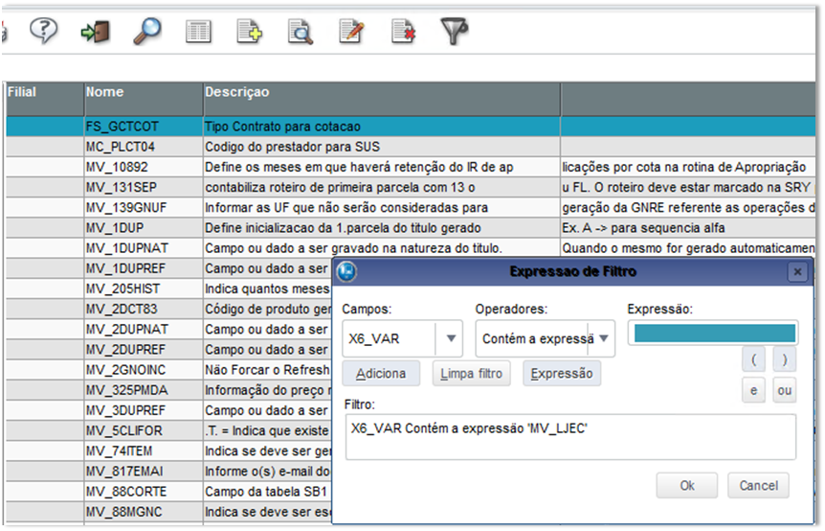This screenshot has width=825, height=531.
Task: View the record with the document magnifier icon
Action: point(300,32)
